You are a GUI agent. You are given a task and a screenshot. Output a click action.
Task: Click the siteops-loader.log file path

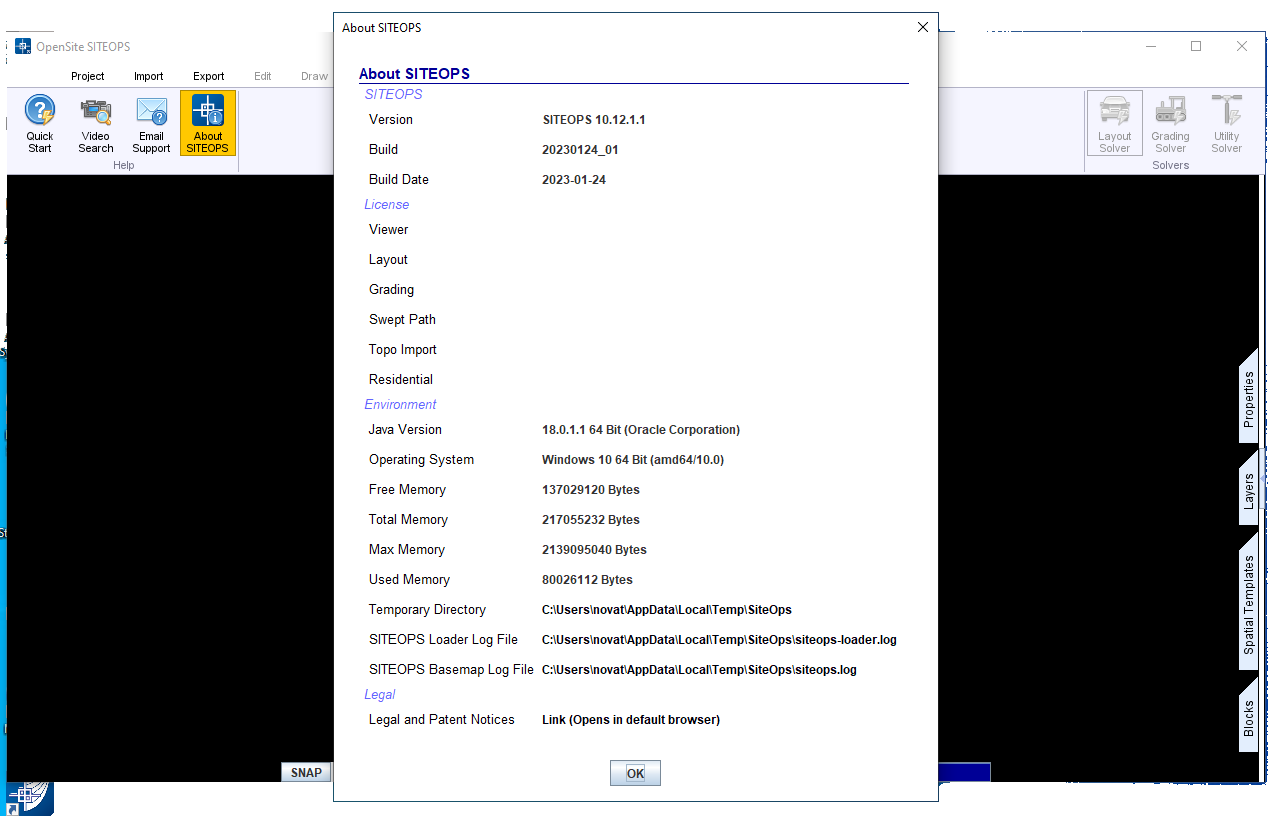(719, 639)
